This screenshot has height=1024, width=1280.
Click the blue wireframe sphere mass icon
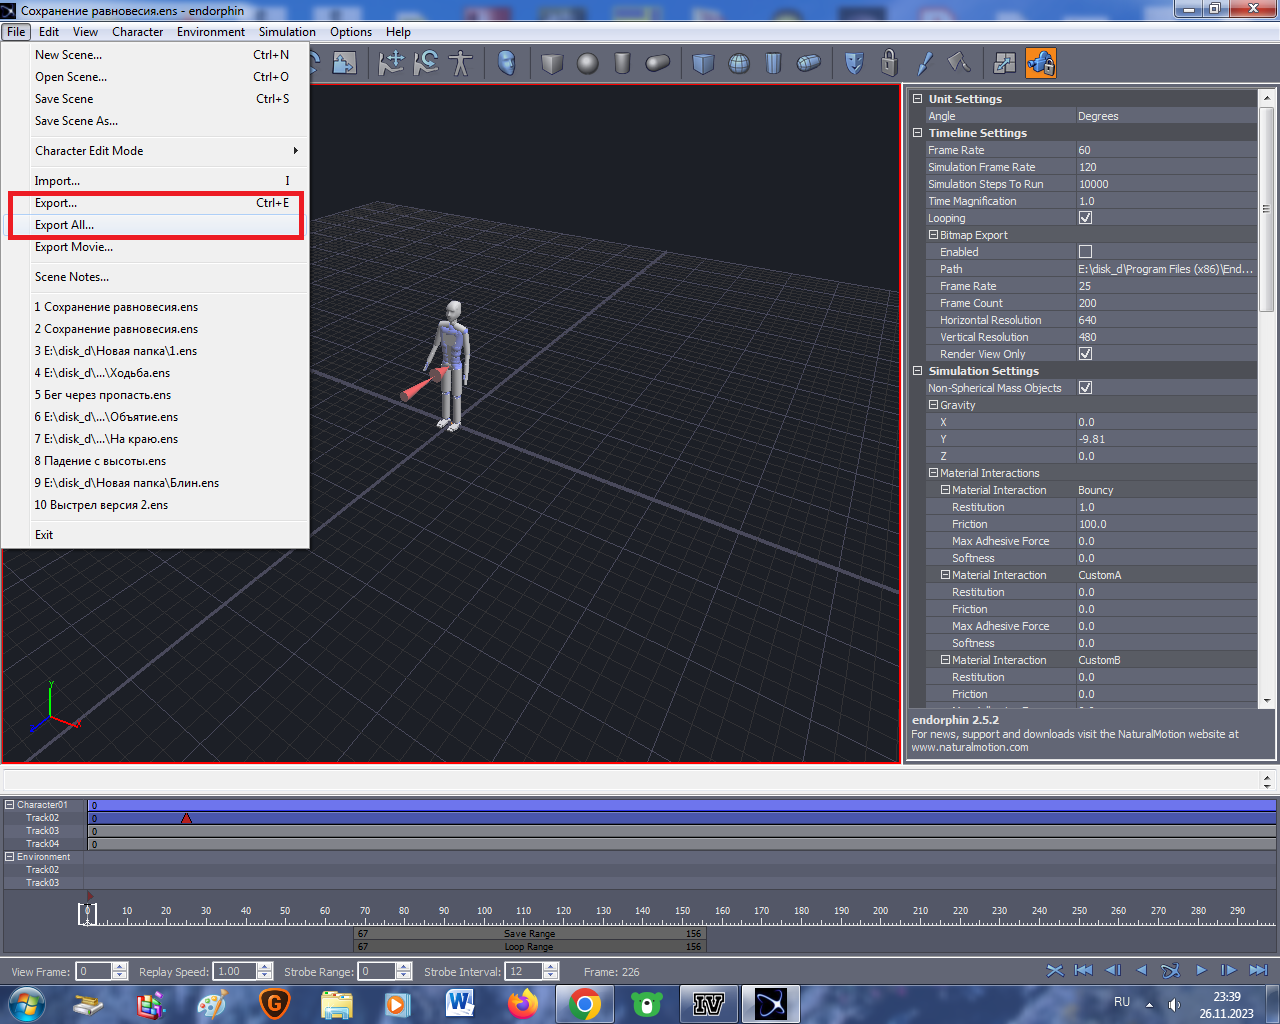(x=739, y=64)
